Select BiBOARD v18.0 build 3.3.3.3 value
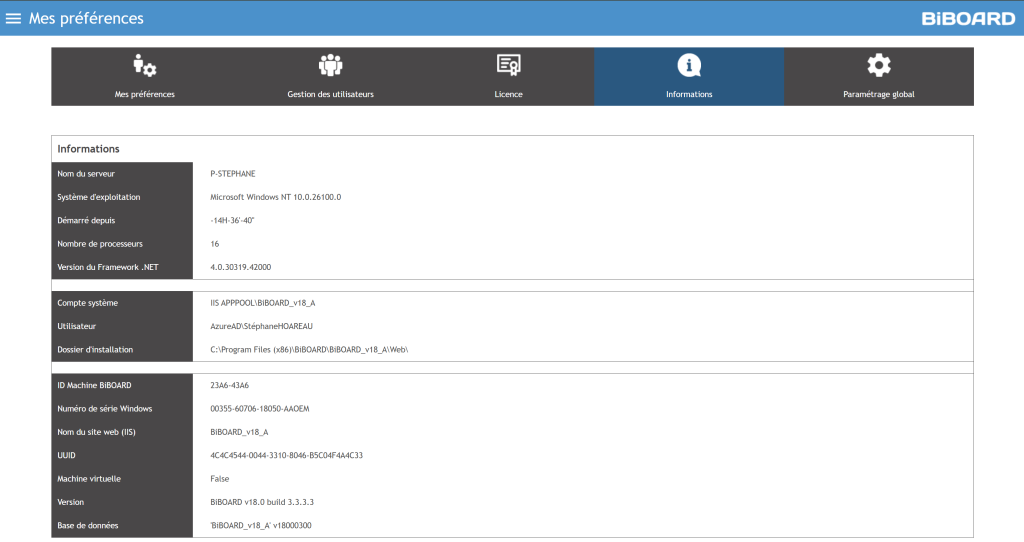The width and height of the screenshot is (1024, 542). point(262,502)
